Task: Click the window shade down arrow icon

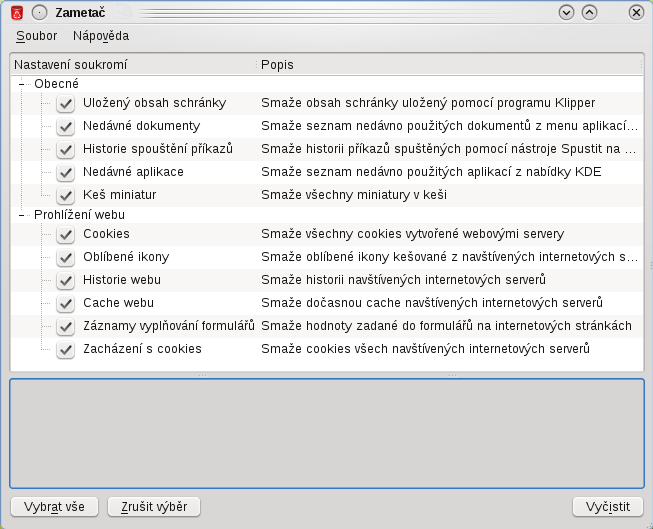Action: pyautogui.click(x=566, y=13)
